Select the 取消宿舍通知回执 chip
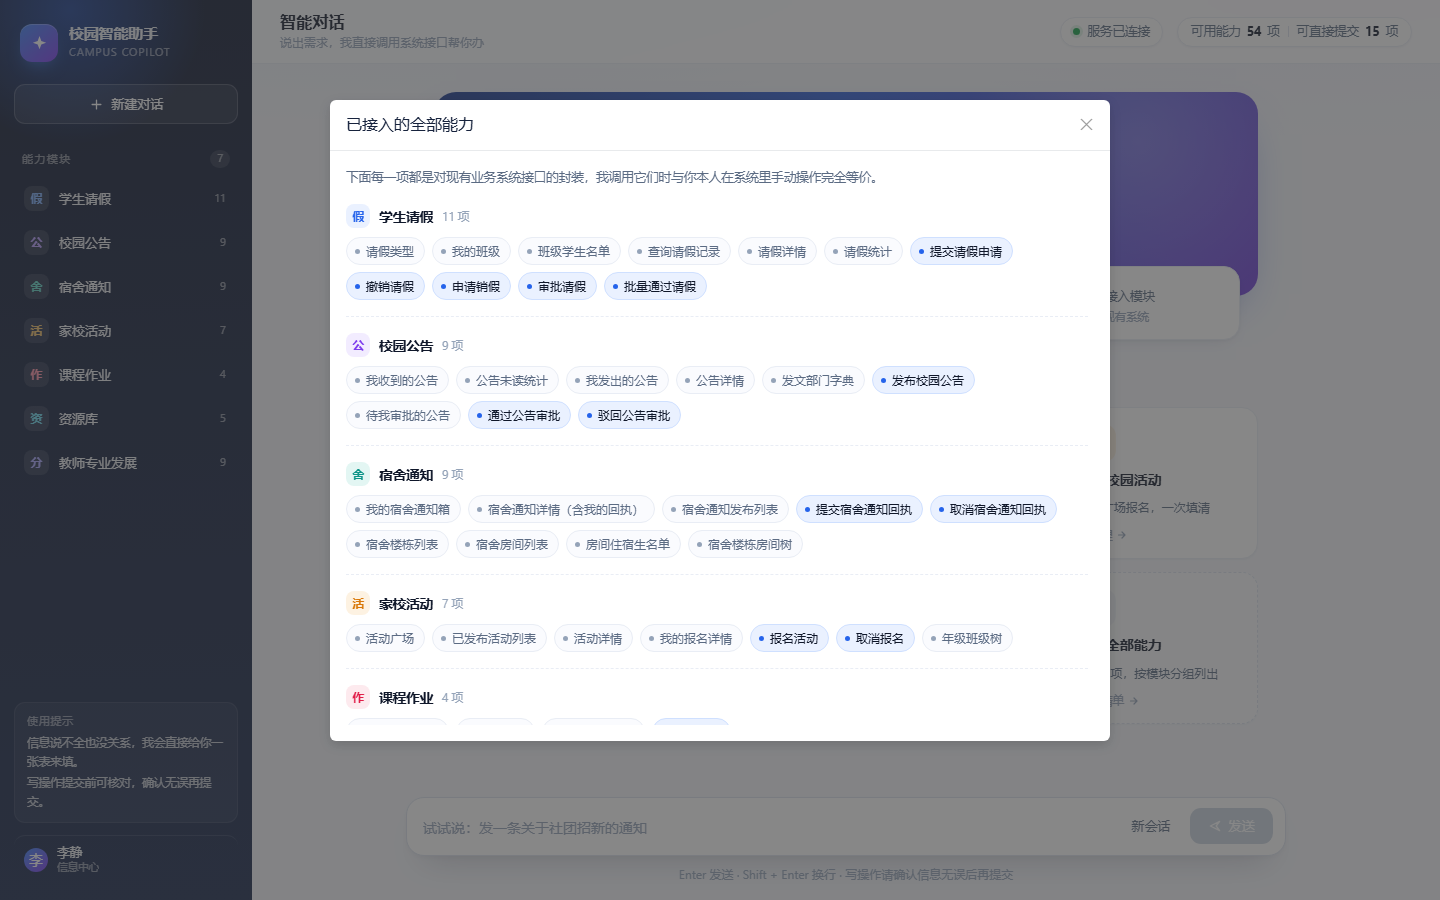 click(x=994, y=510)
